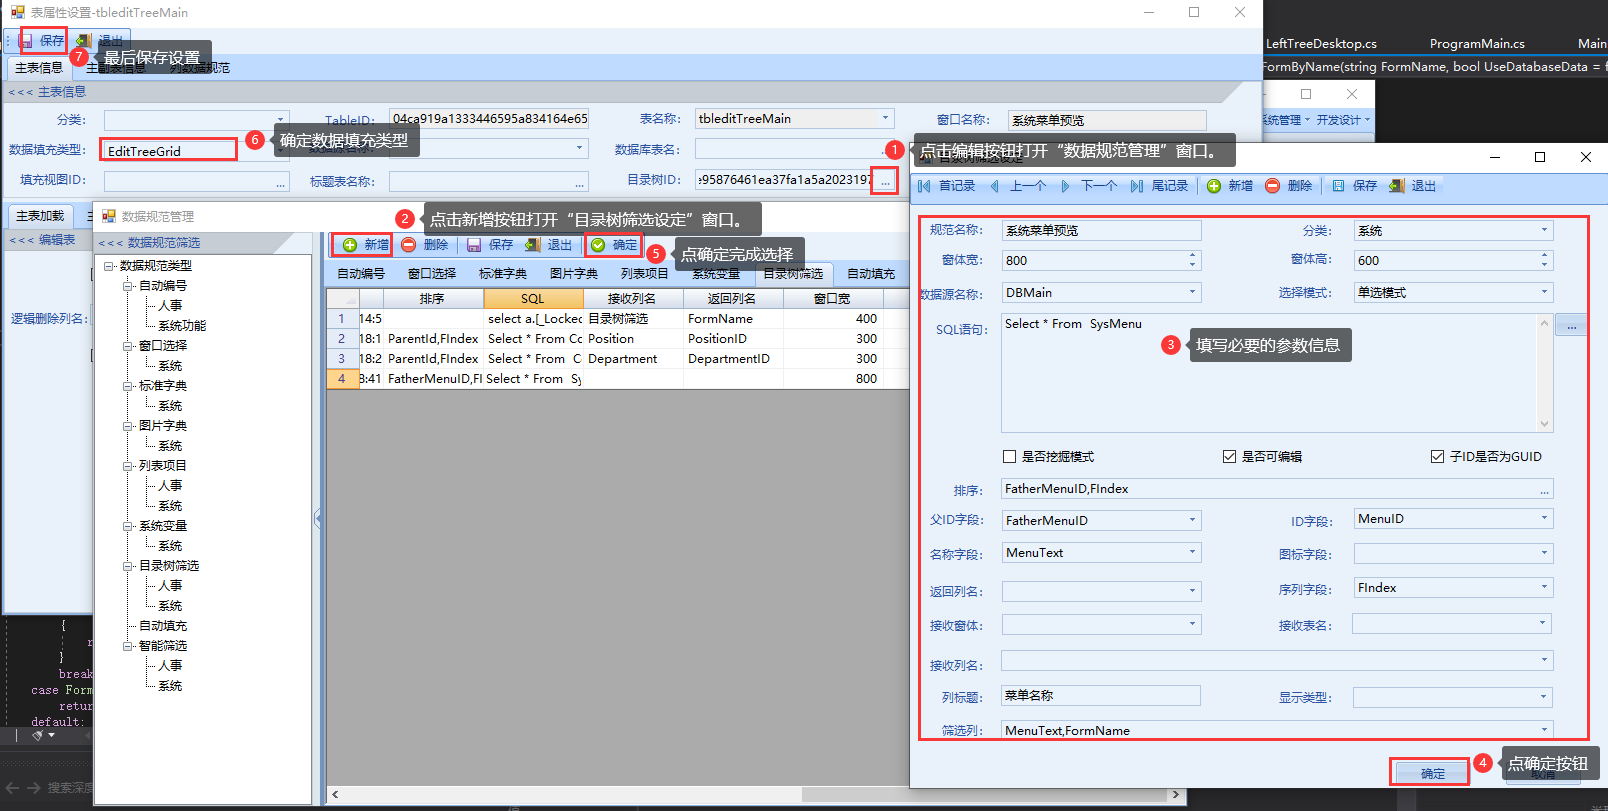This screenshot has width=1608, height=811.
Task: Open the 父ID字段 FatherMenuID dropdown
Action: click(1192, 520)
